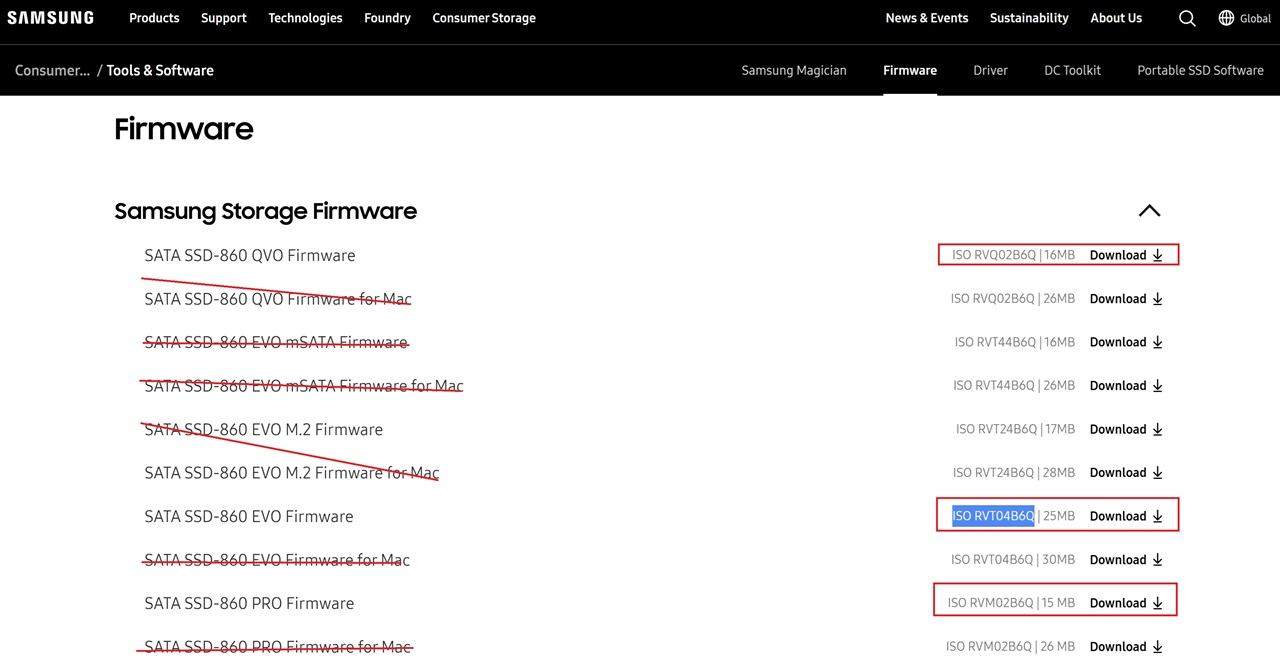Open the Sustainability menu
1280x661 pixels.
pyautogui.click(x=1029, y=18)
